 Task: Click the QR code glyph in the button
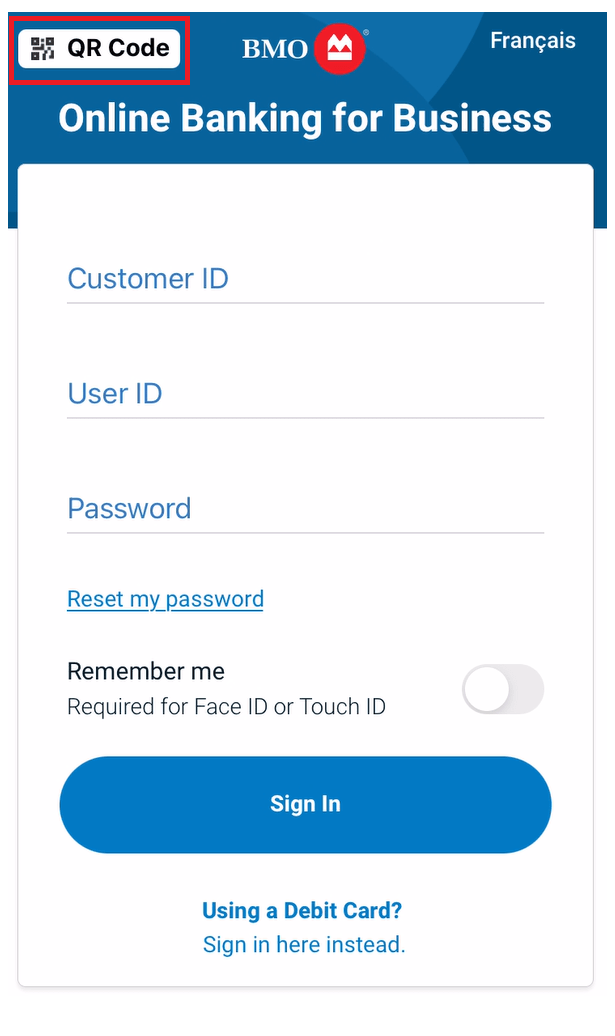pyautogui.click(x=42, y=46)
